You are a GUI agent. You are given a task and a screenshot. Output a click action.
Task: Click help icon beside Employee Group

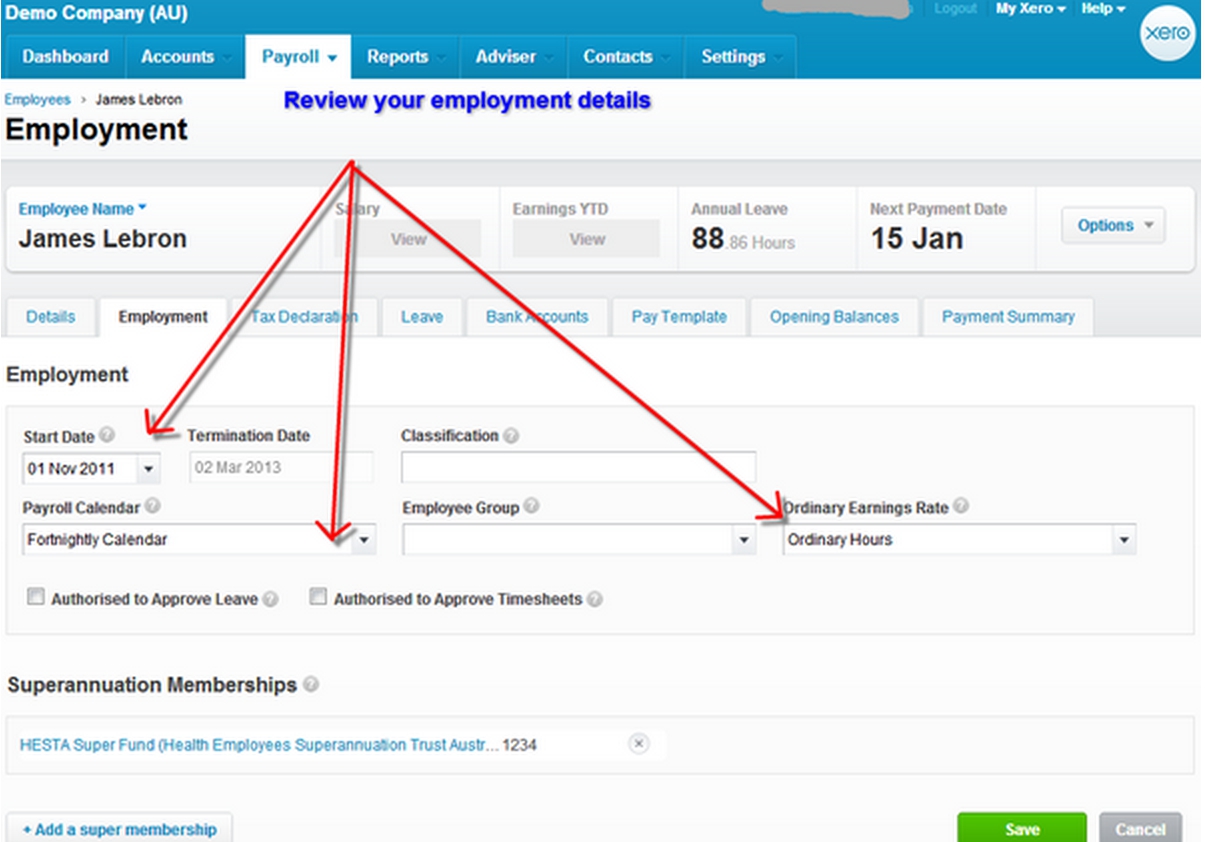pos(531,507)
